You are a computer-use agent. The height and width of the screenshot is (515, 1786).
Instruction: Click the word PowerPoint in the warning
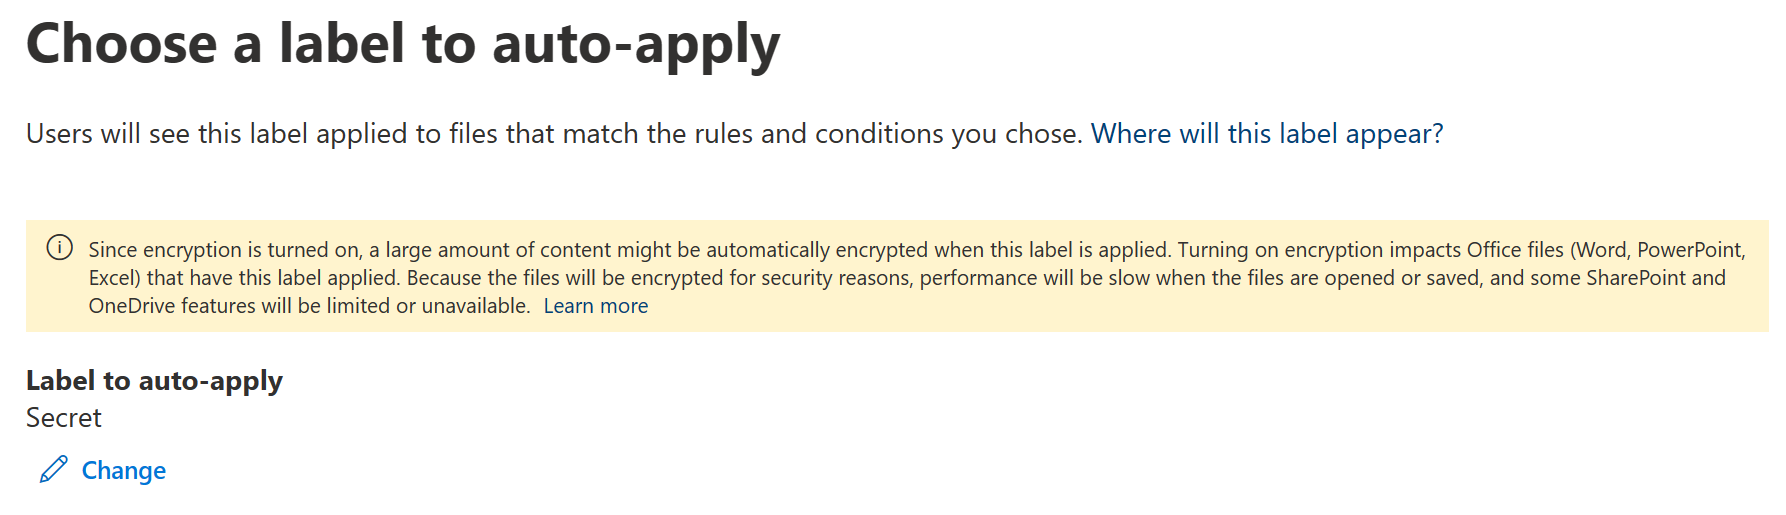[1690, 250]
